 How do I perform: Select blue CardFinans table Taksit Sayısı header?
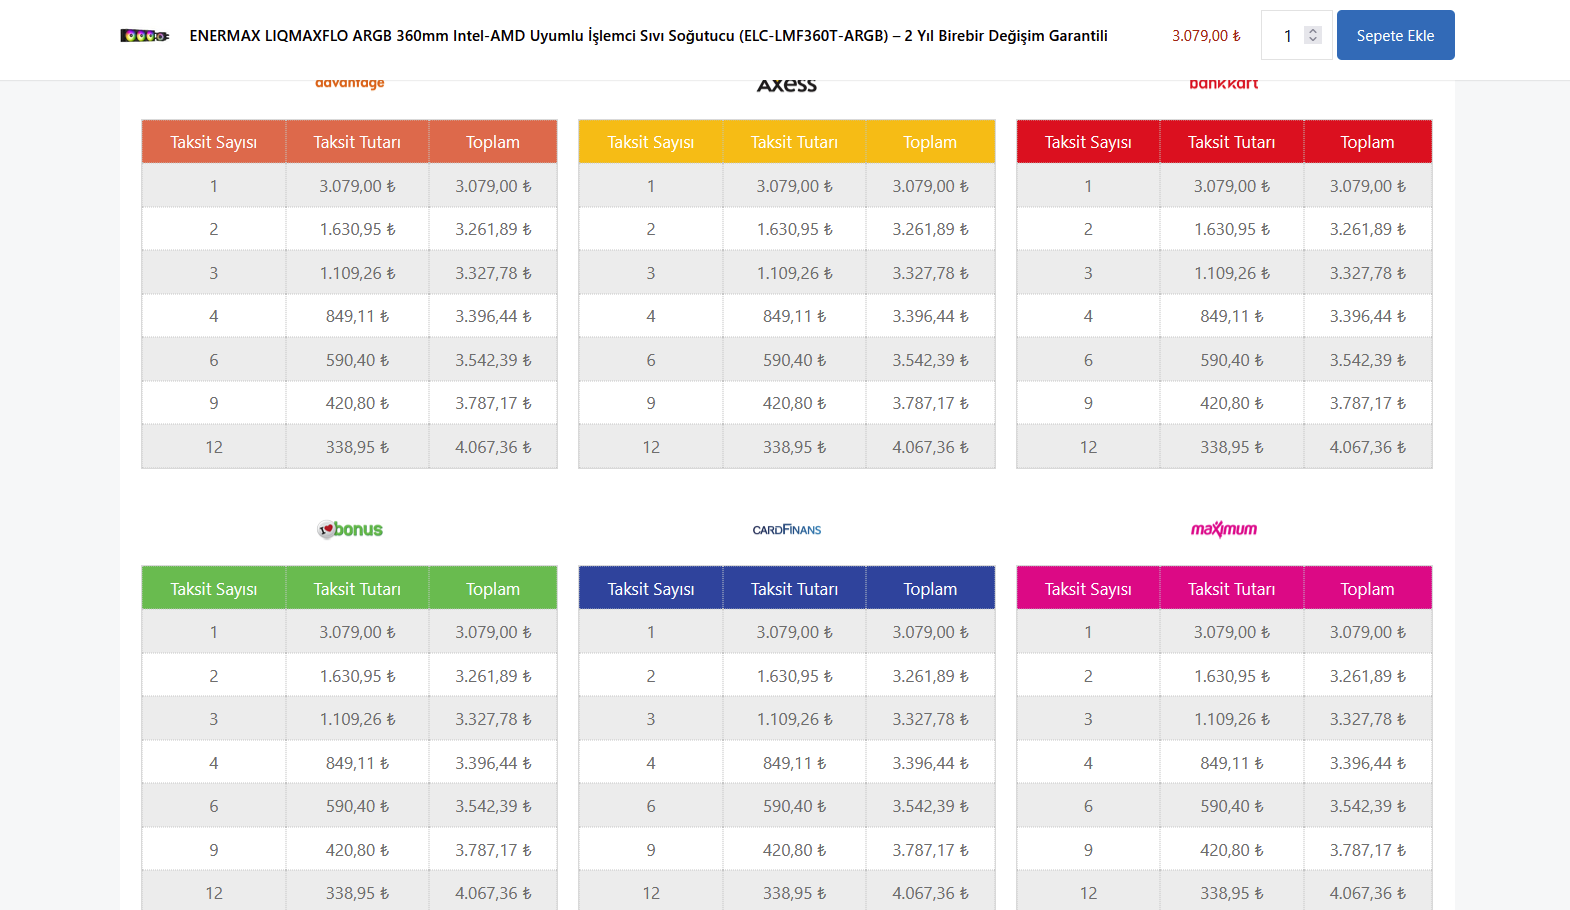(651, 589)
